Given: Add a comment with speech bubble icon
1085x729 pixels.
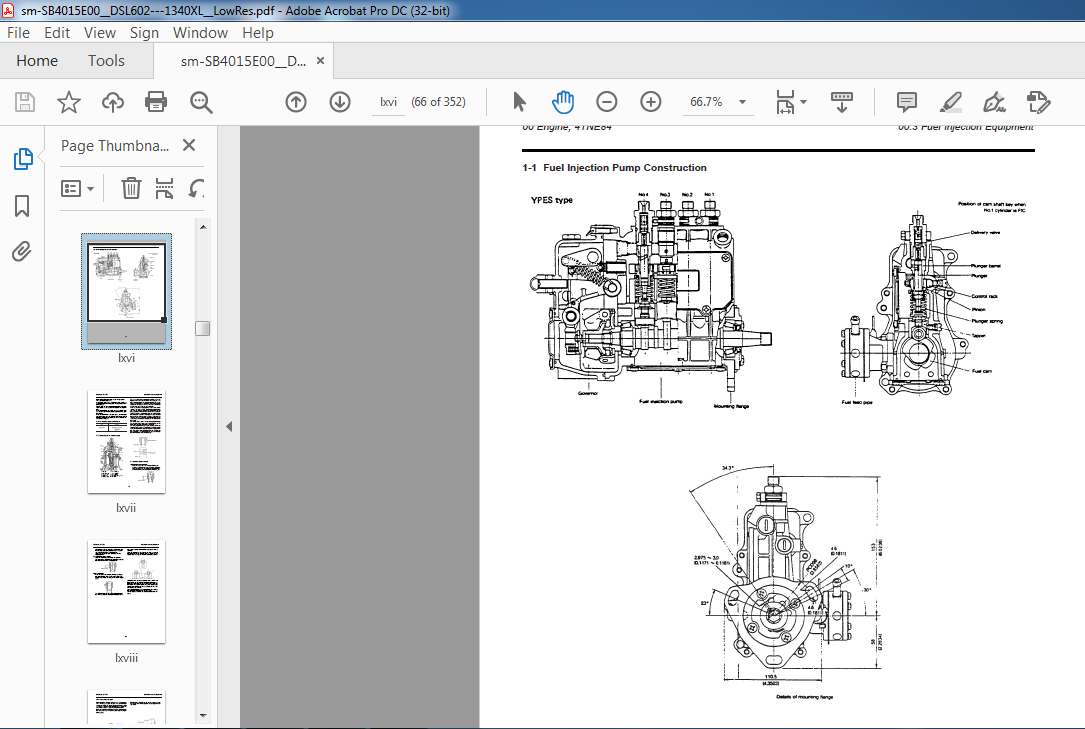Looking at the screenshot, I should (x=906, y=102).
